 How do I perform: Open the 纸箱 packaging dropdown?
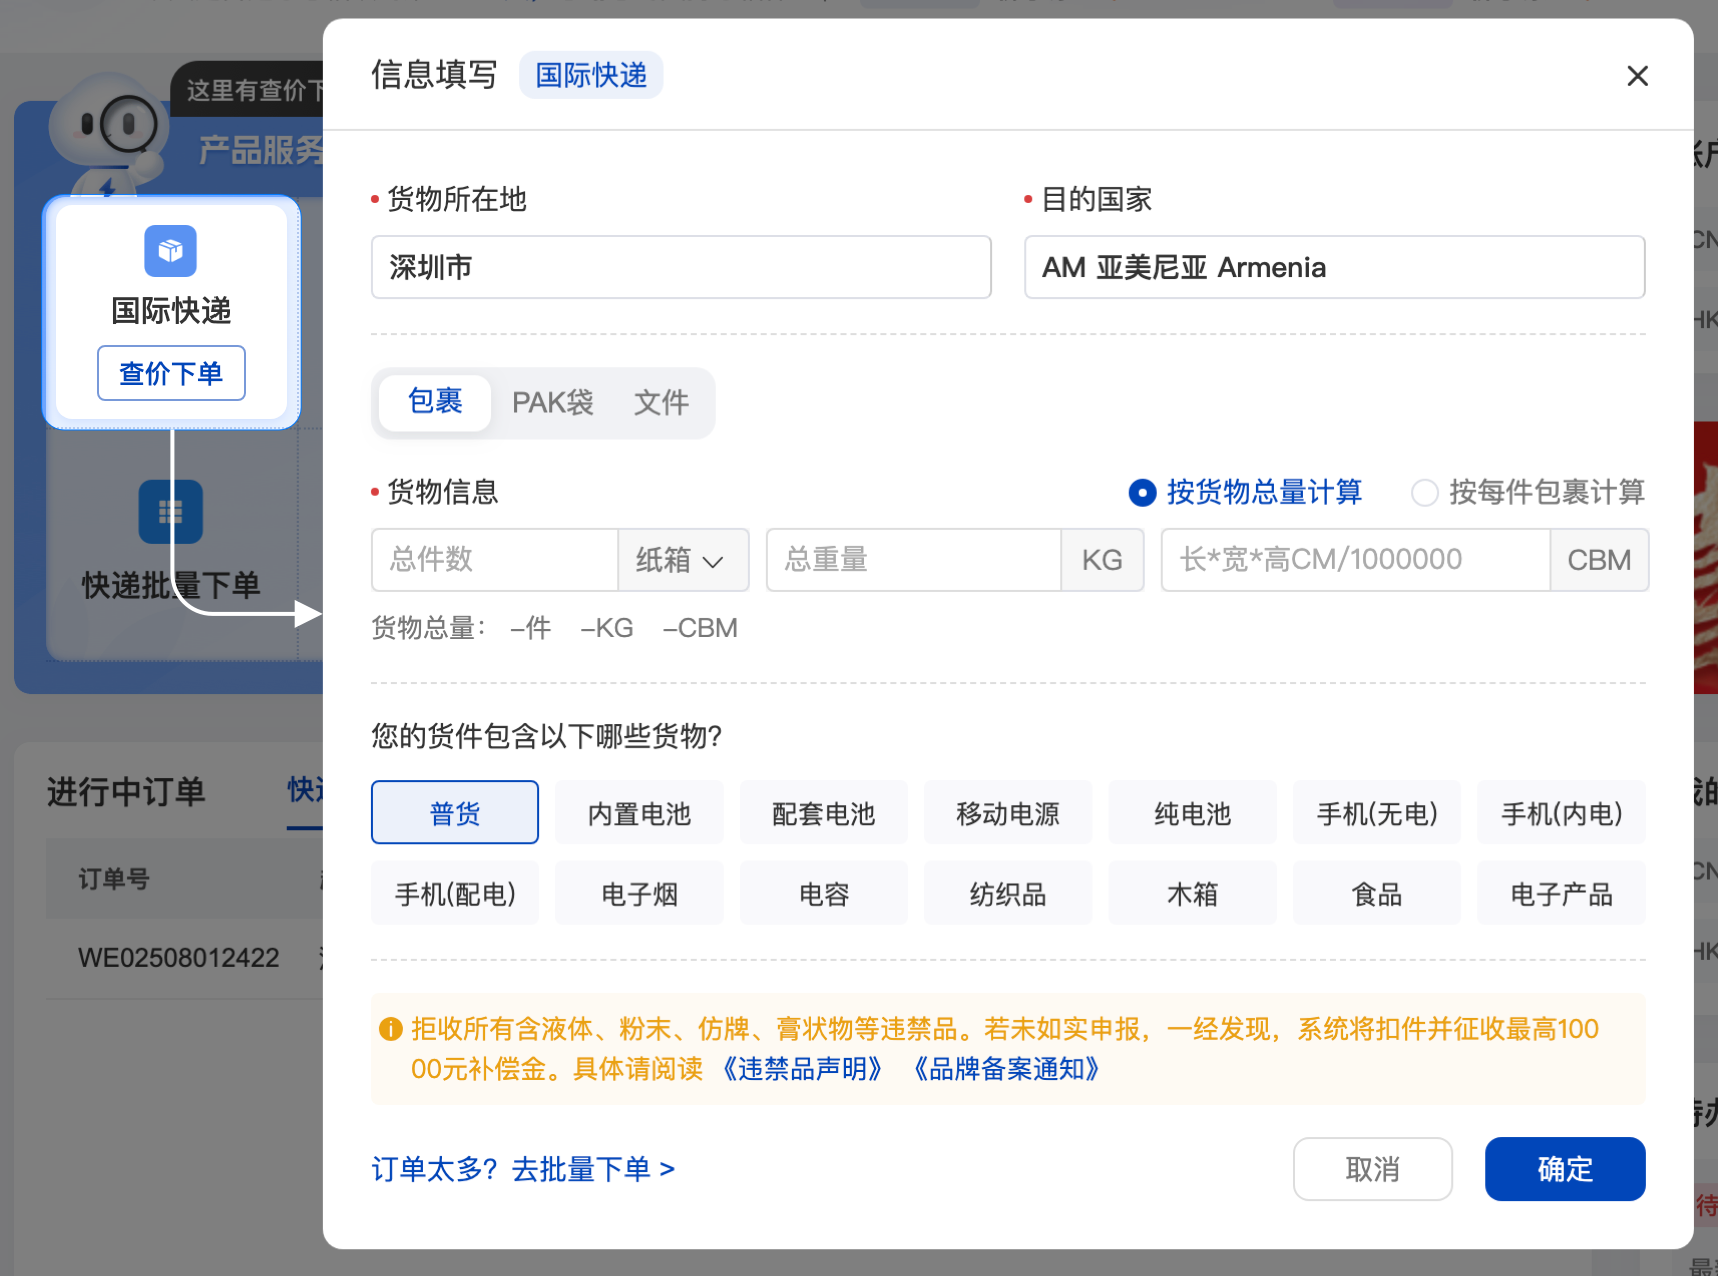coord(683,560)
